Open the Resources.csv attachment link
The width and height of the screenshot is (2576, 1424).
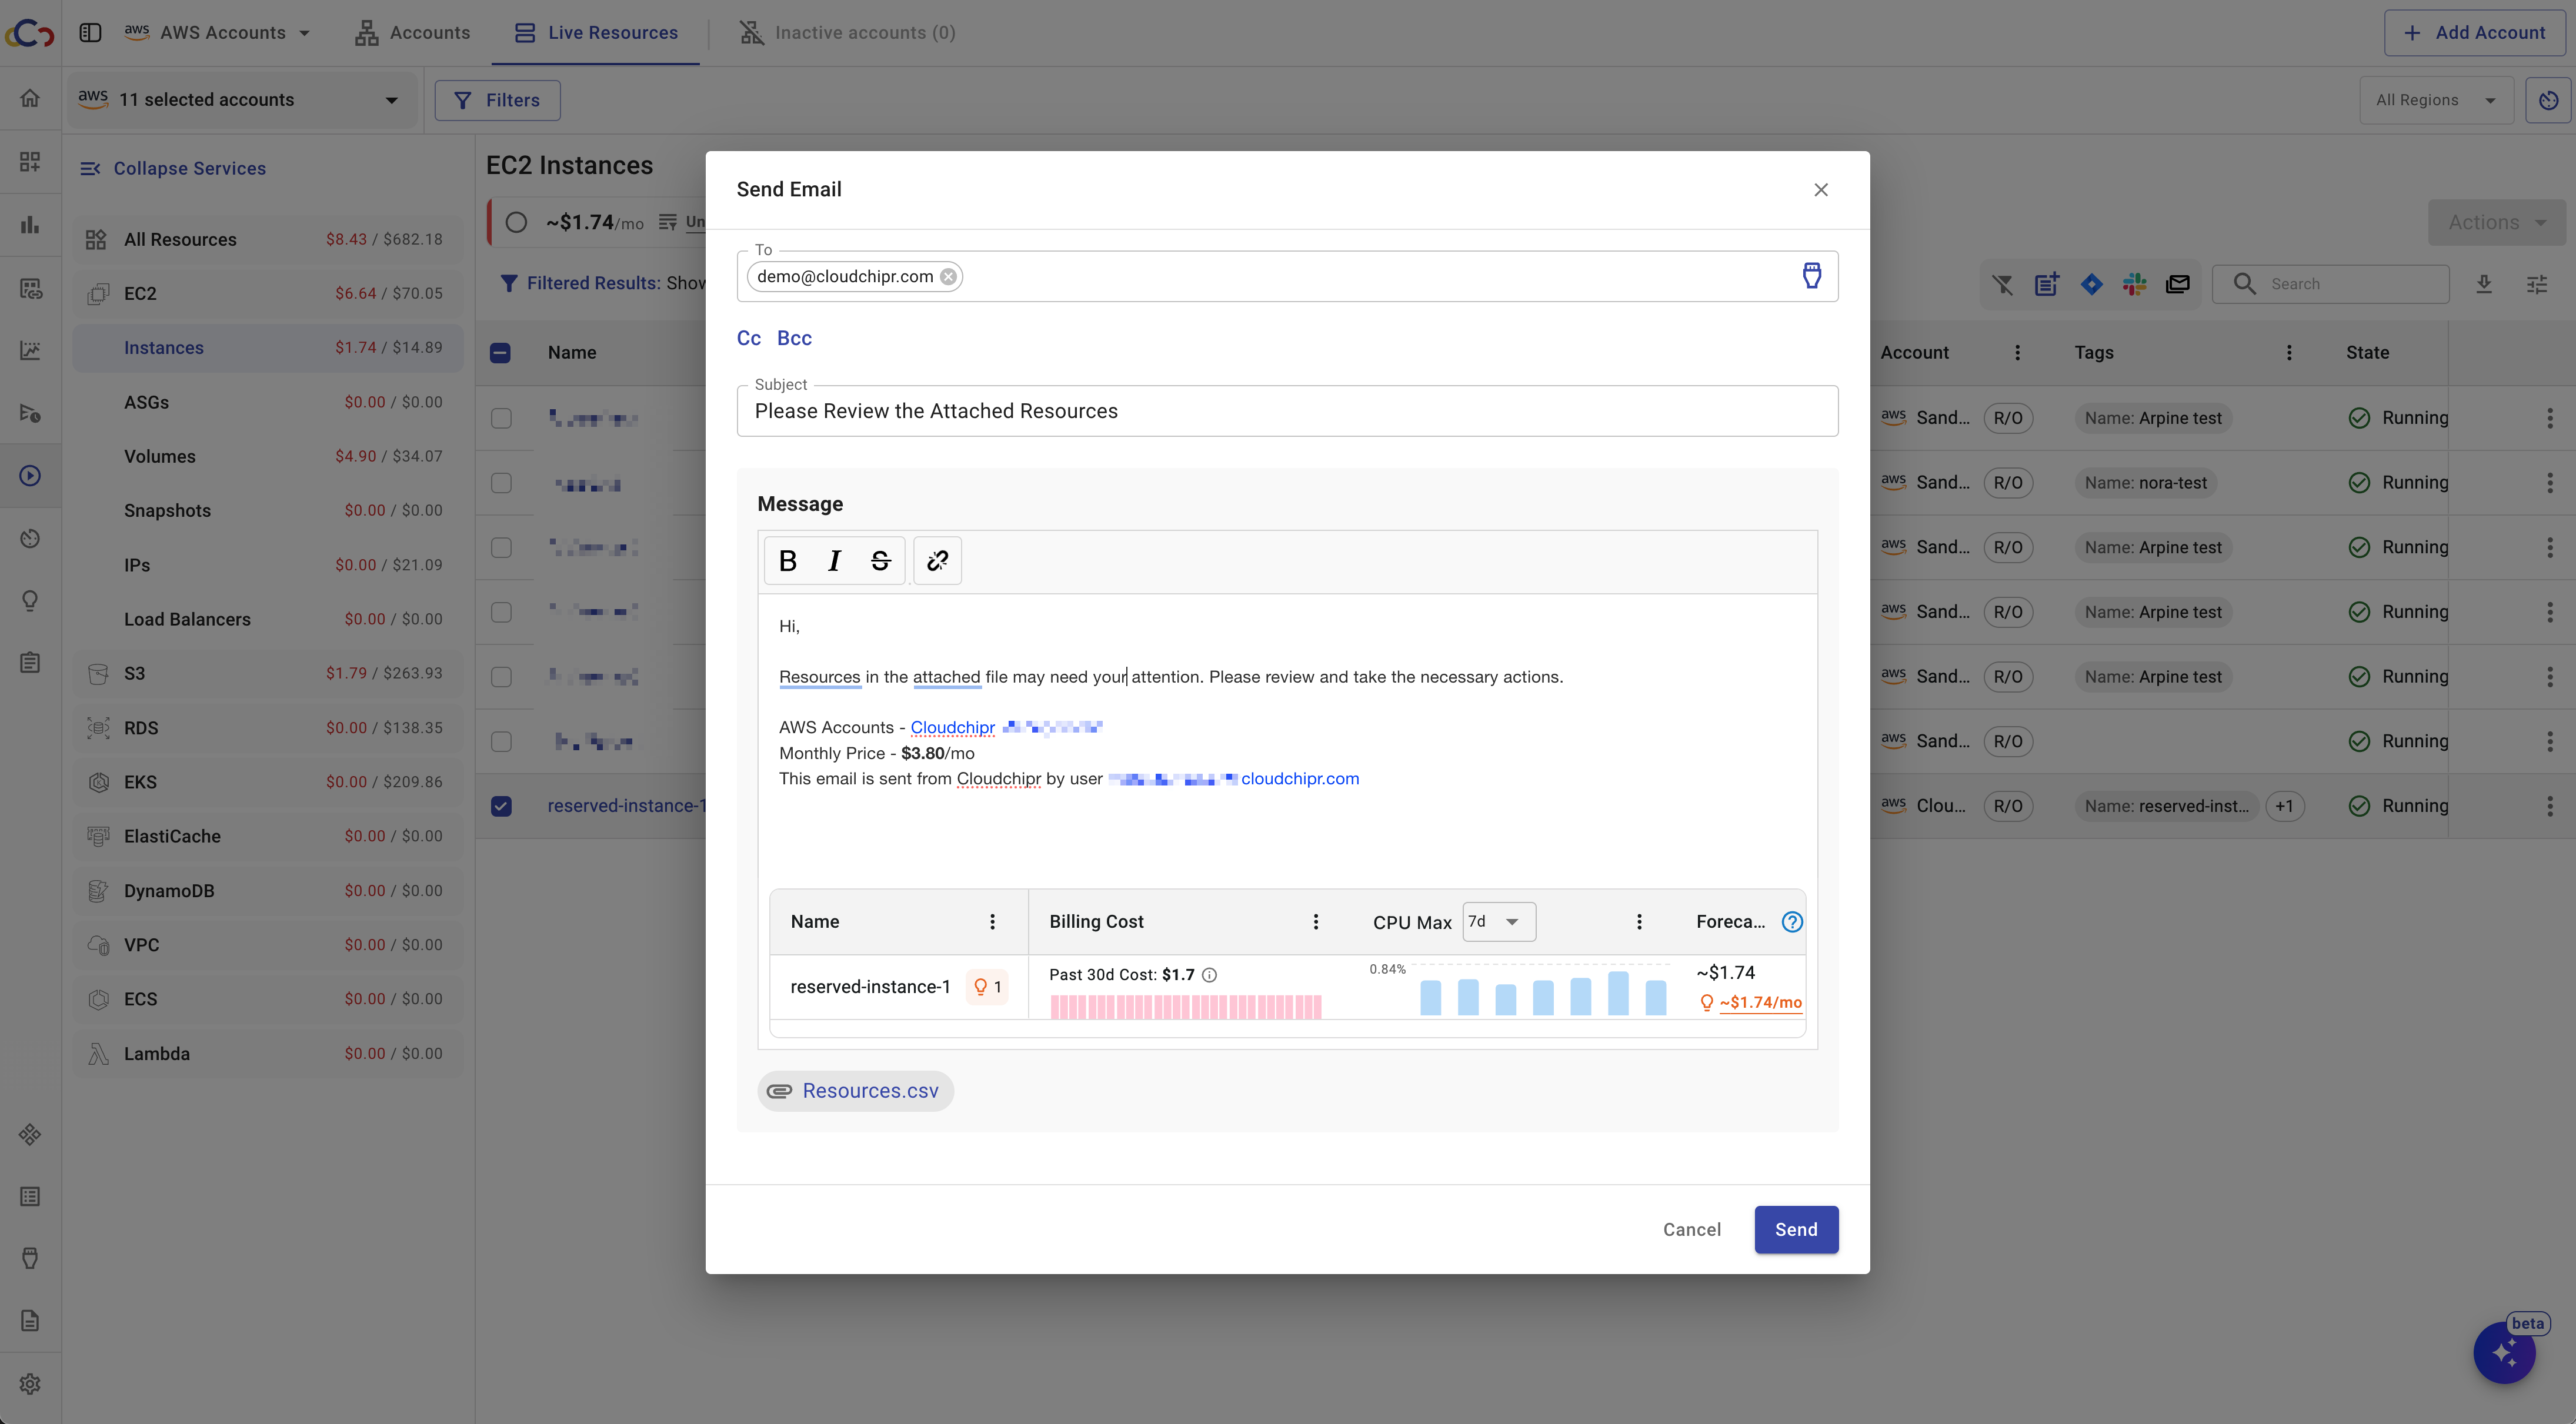[869, 1091]
